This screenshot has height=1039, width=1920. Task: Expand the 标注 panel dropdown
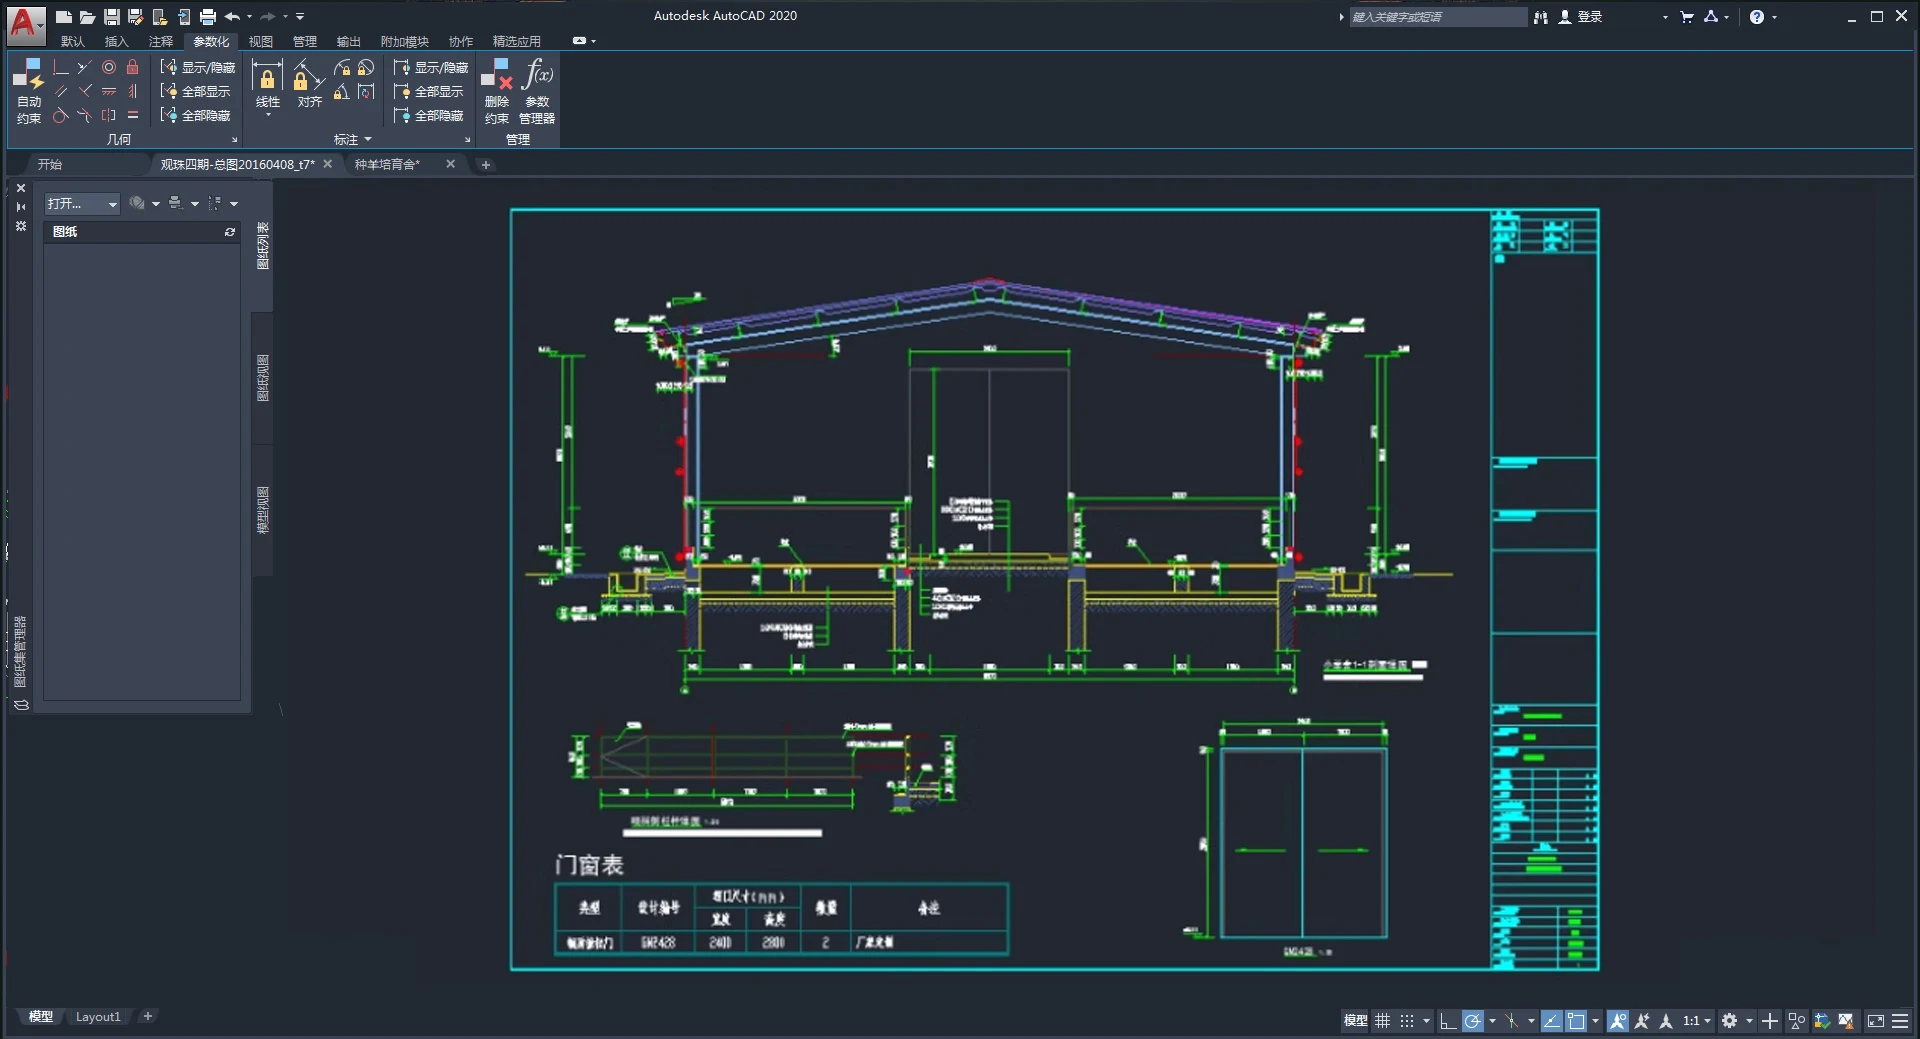pos(353,139)
